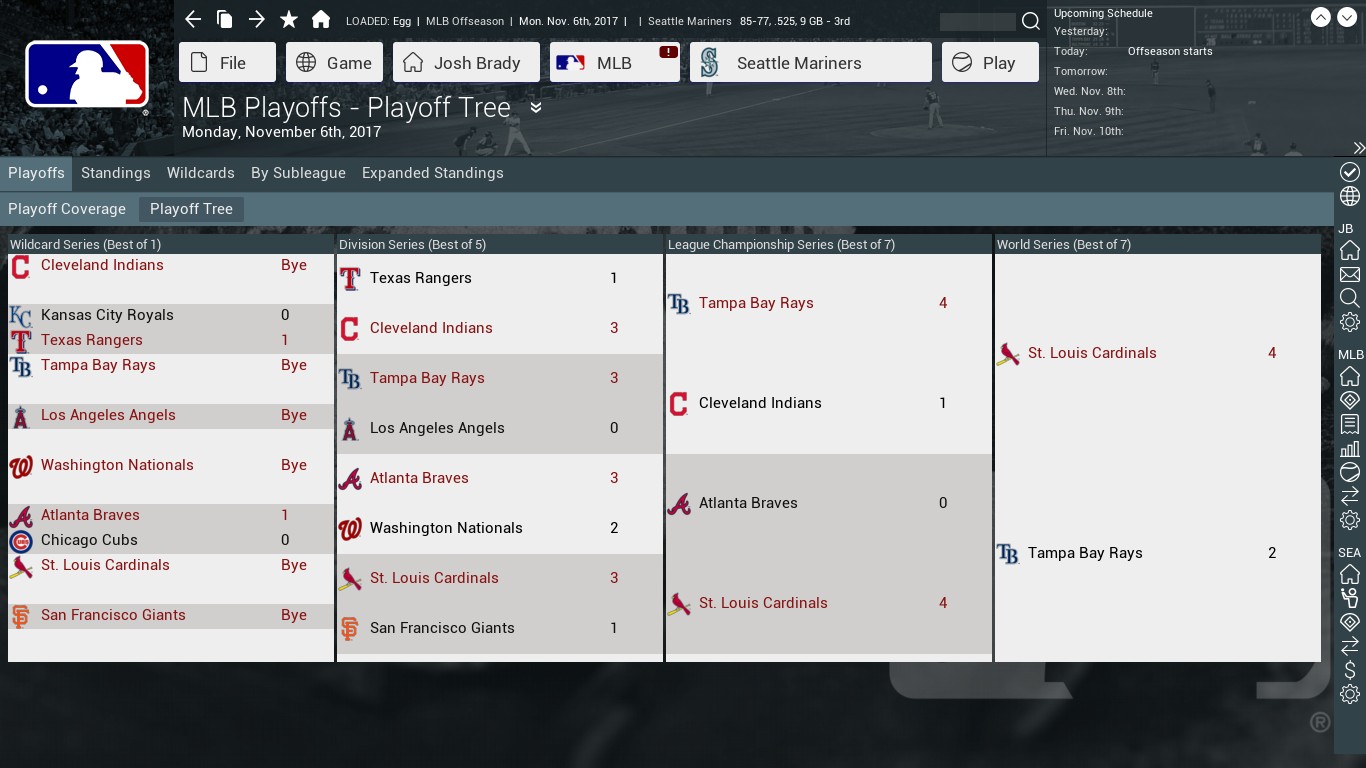Image resolution: width=1366 pixels, height=768 pixels.
Task: Open the Game menu
Action: point(335,62)
